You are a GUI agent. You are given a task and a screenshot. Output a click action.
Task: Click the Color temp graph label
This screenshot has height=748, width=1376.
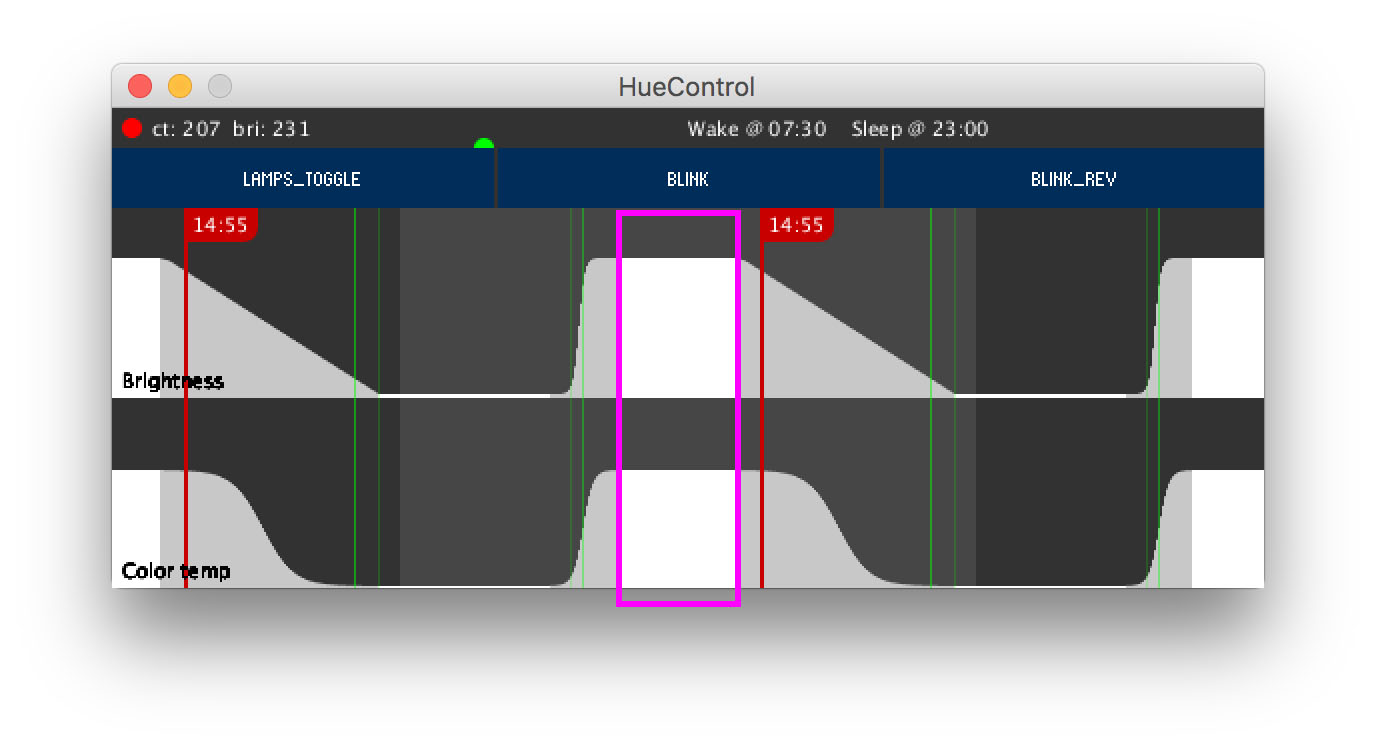[176, 571]
